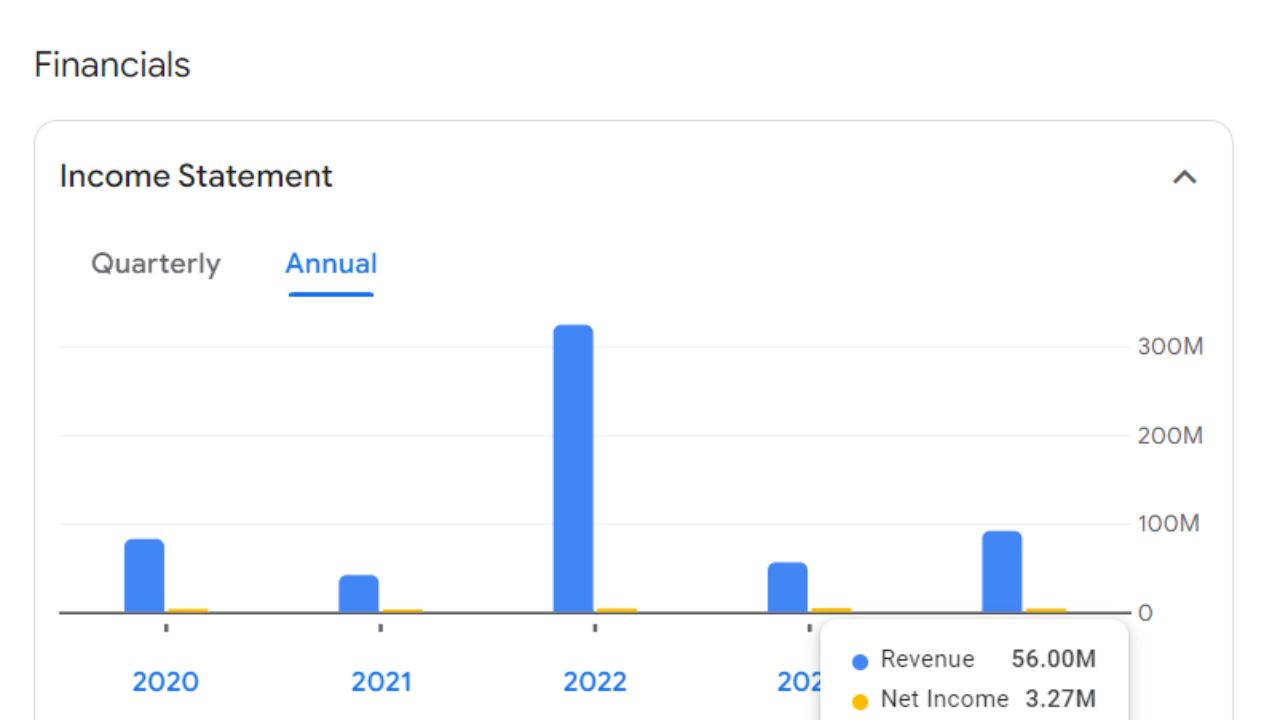Click the tall 2022 revenue bar

[573, 468]
